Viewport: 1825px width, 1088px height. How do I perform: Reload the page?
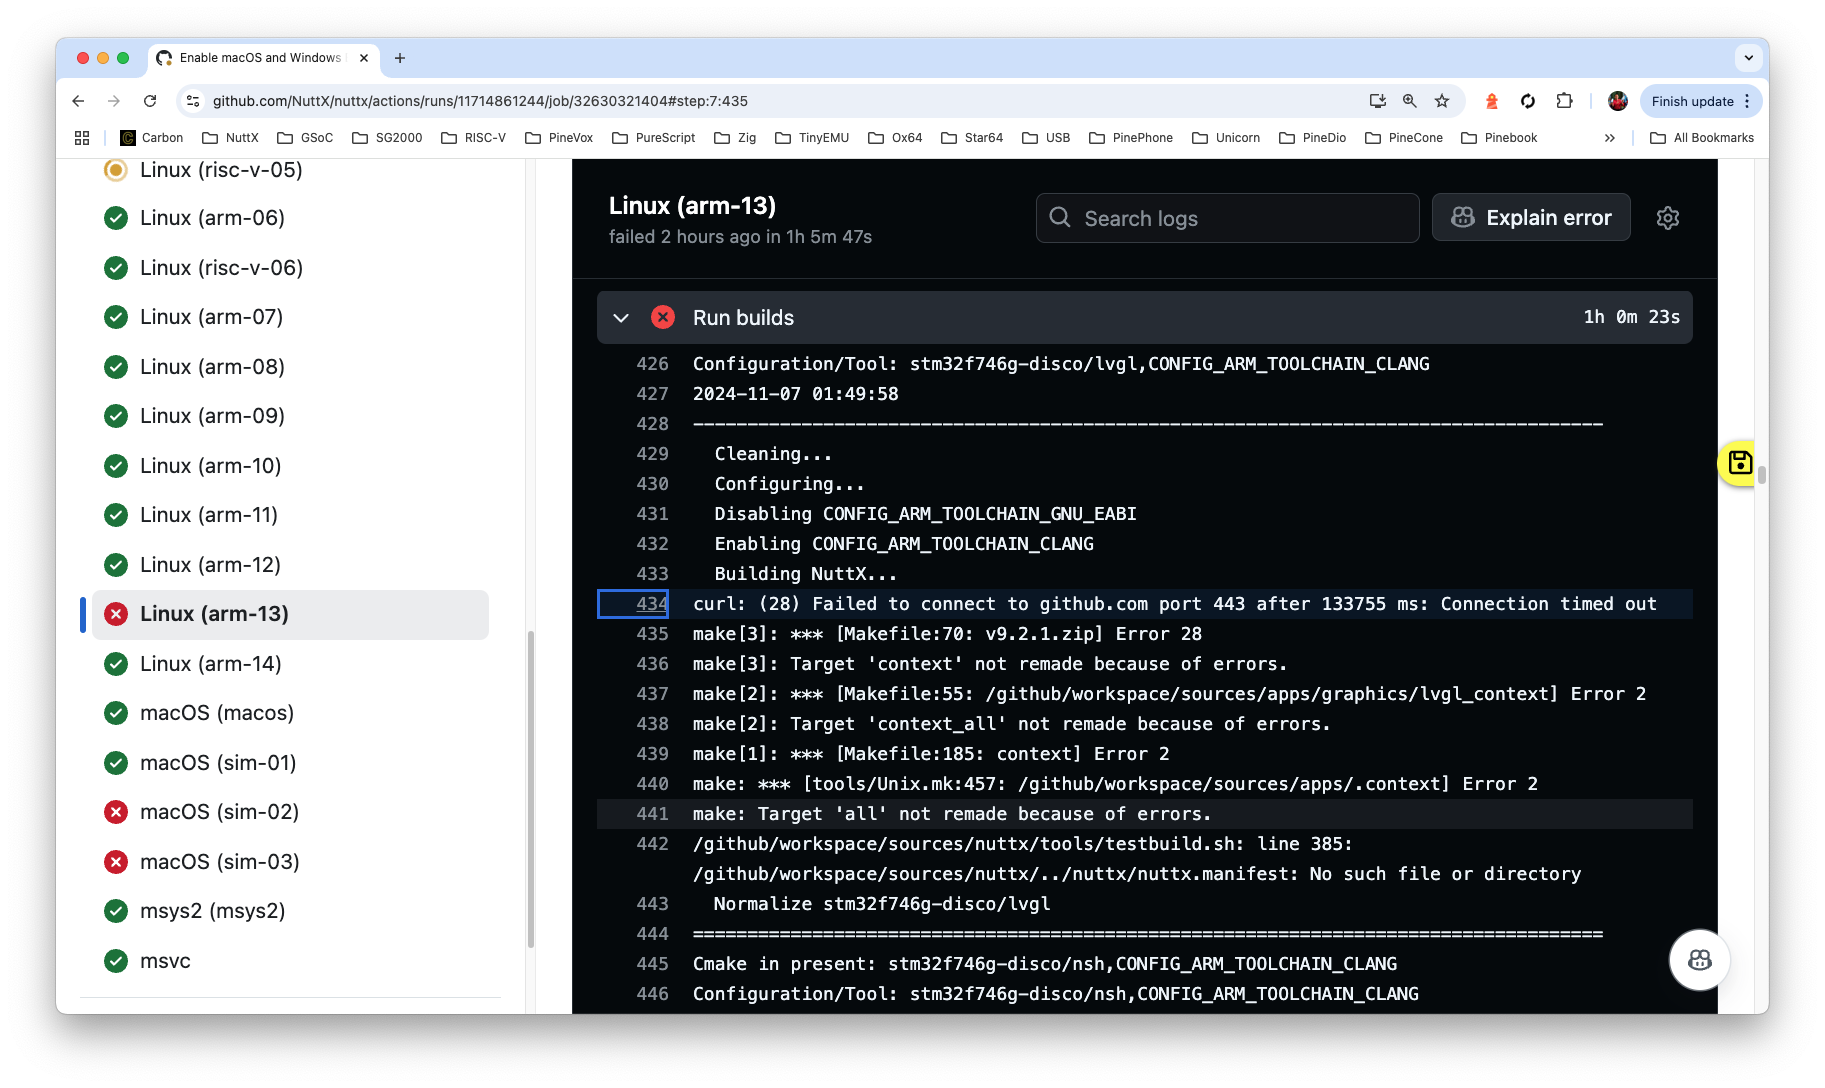[x=150, y=101]
